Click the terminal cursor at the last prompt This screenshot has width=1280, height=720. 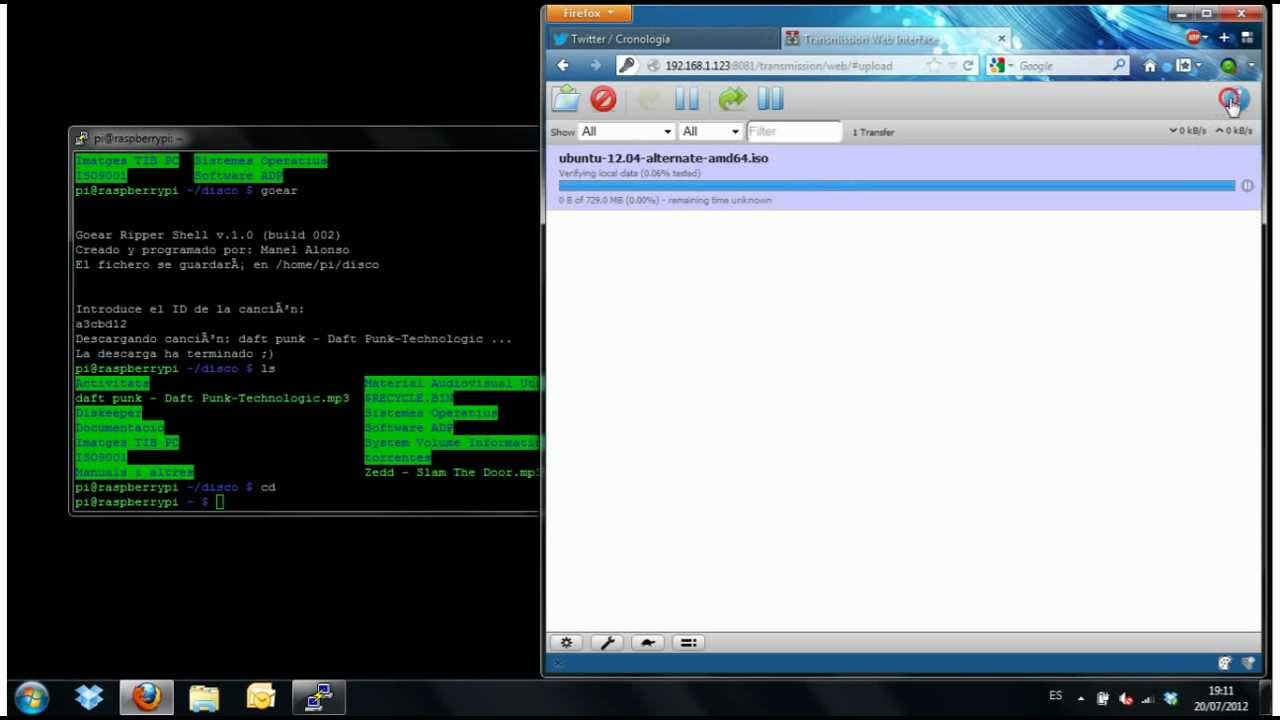click(220, 502)
